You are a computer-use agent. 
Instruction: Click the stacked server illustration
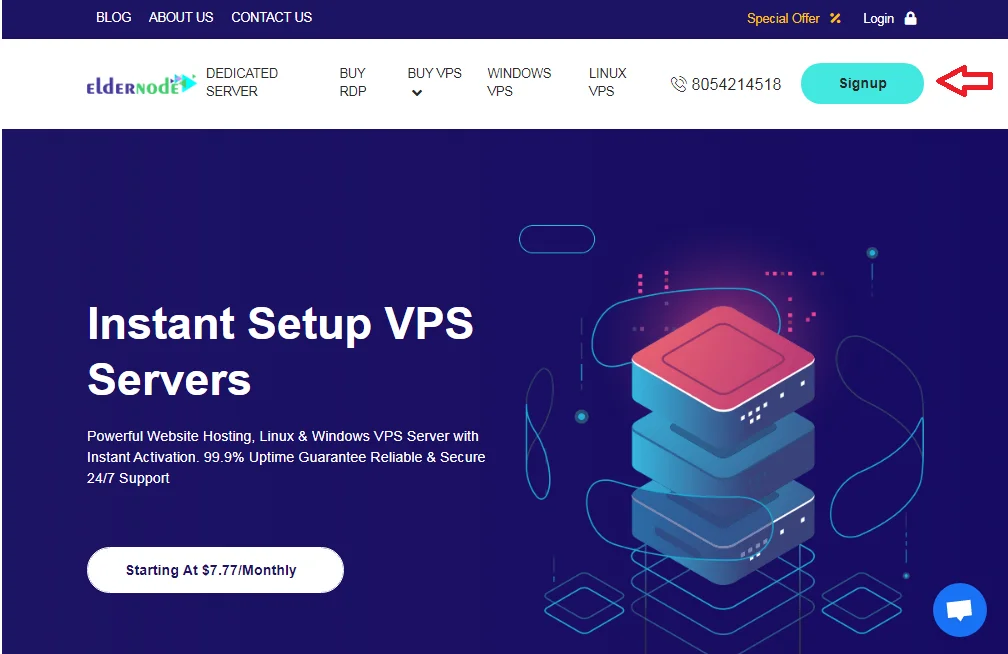point(723,444)
